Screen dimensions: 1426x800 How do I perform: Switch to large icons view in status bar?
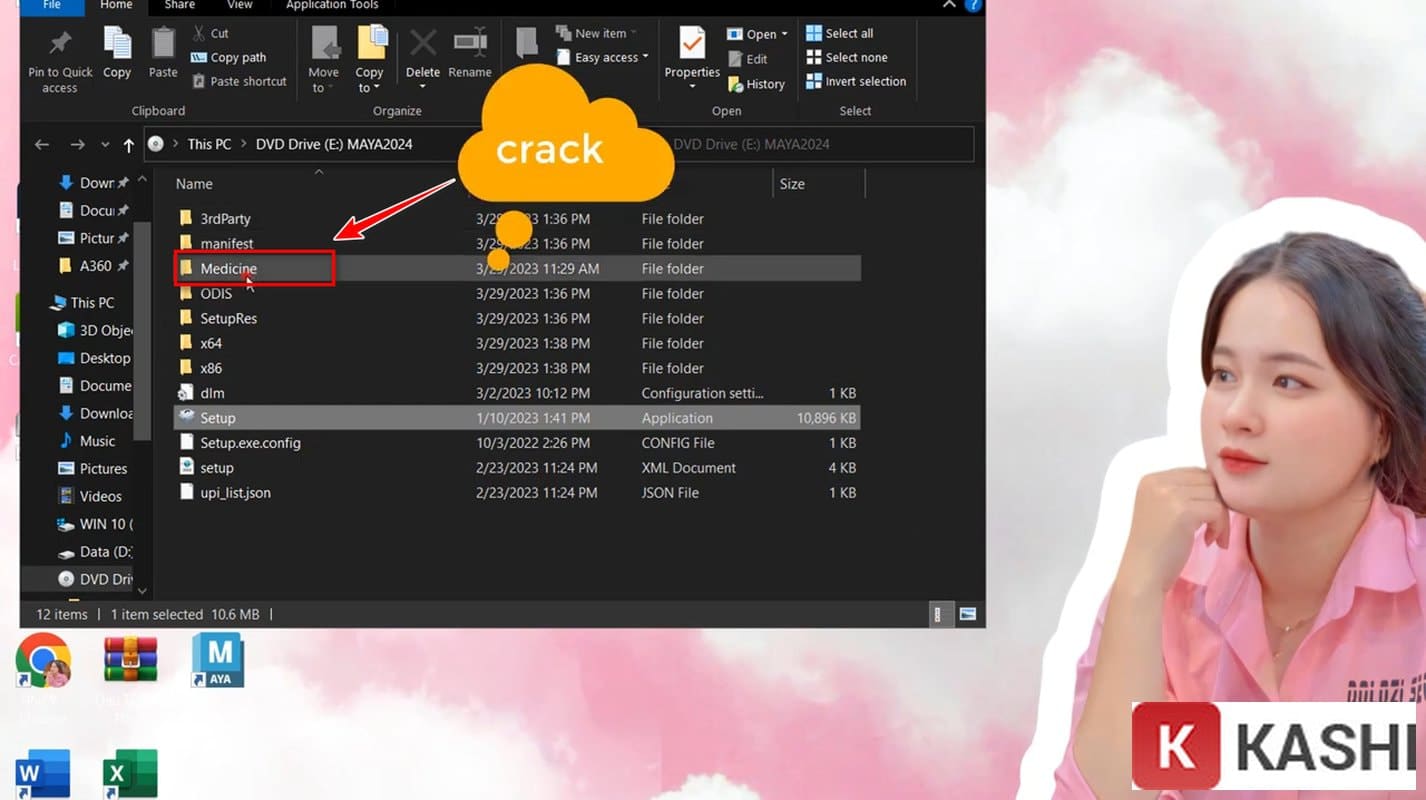(x=967, y=614)
